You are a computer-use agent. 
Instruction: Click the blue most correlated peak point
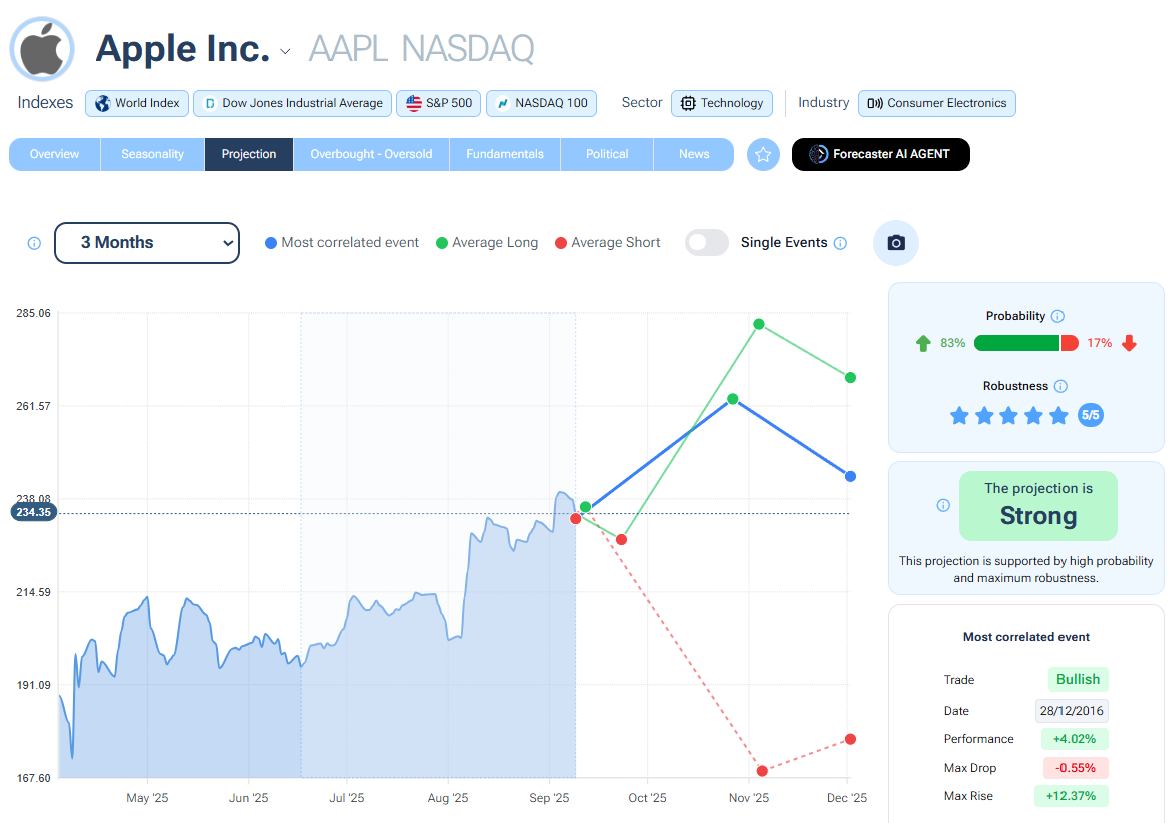[x=733, y=400]
